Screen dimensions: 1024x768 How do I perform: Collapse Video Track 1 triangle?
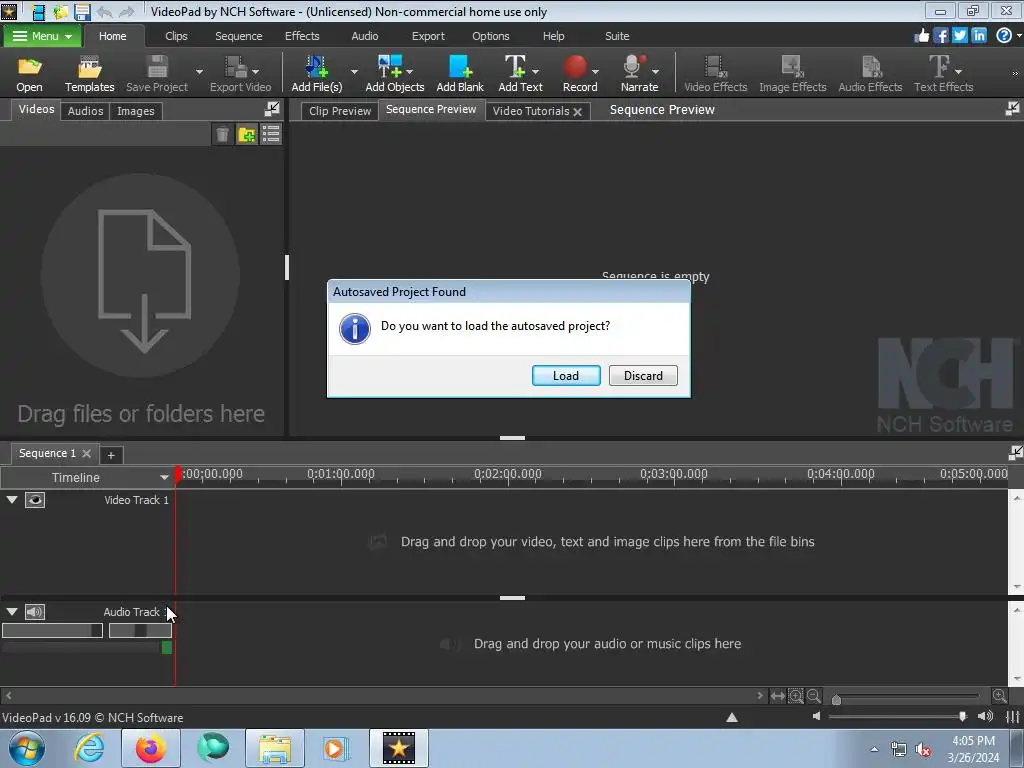point(12,500)
